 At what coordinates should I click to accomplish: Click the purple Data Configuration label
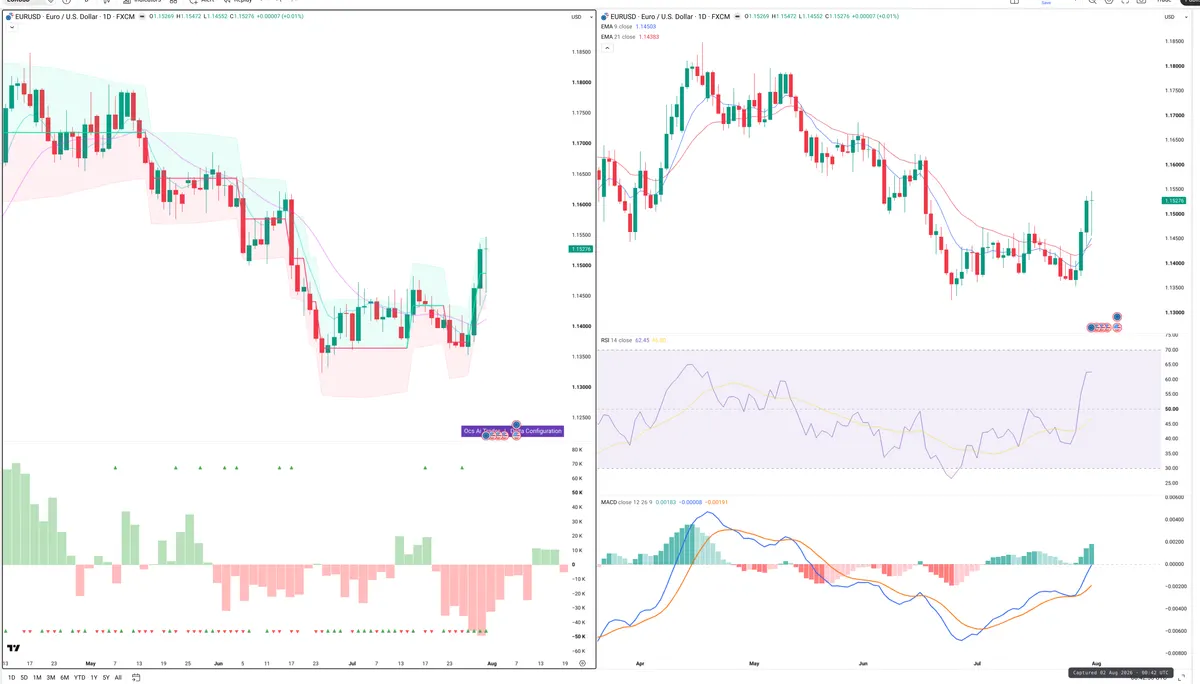click(513, 431)
